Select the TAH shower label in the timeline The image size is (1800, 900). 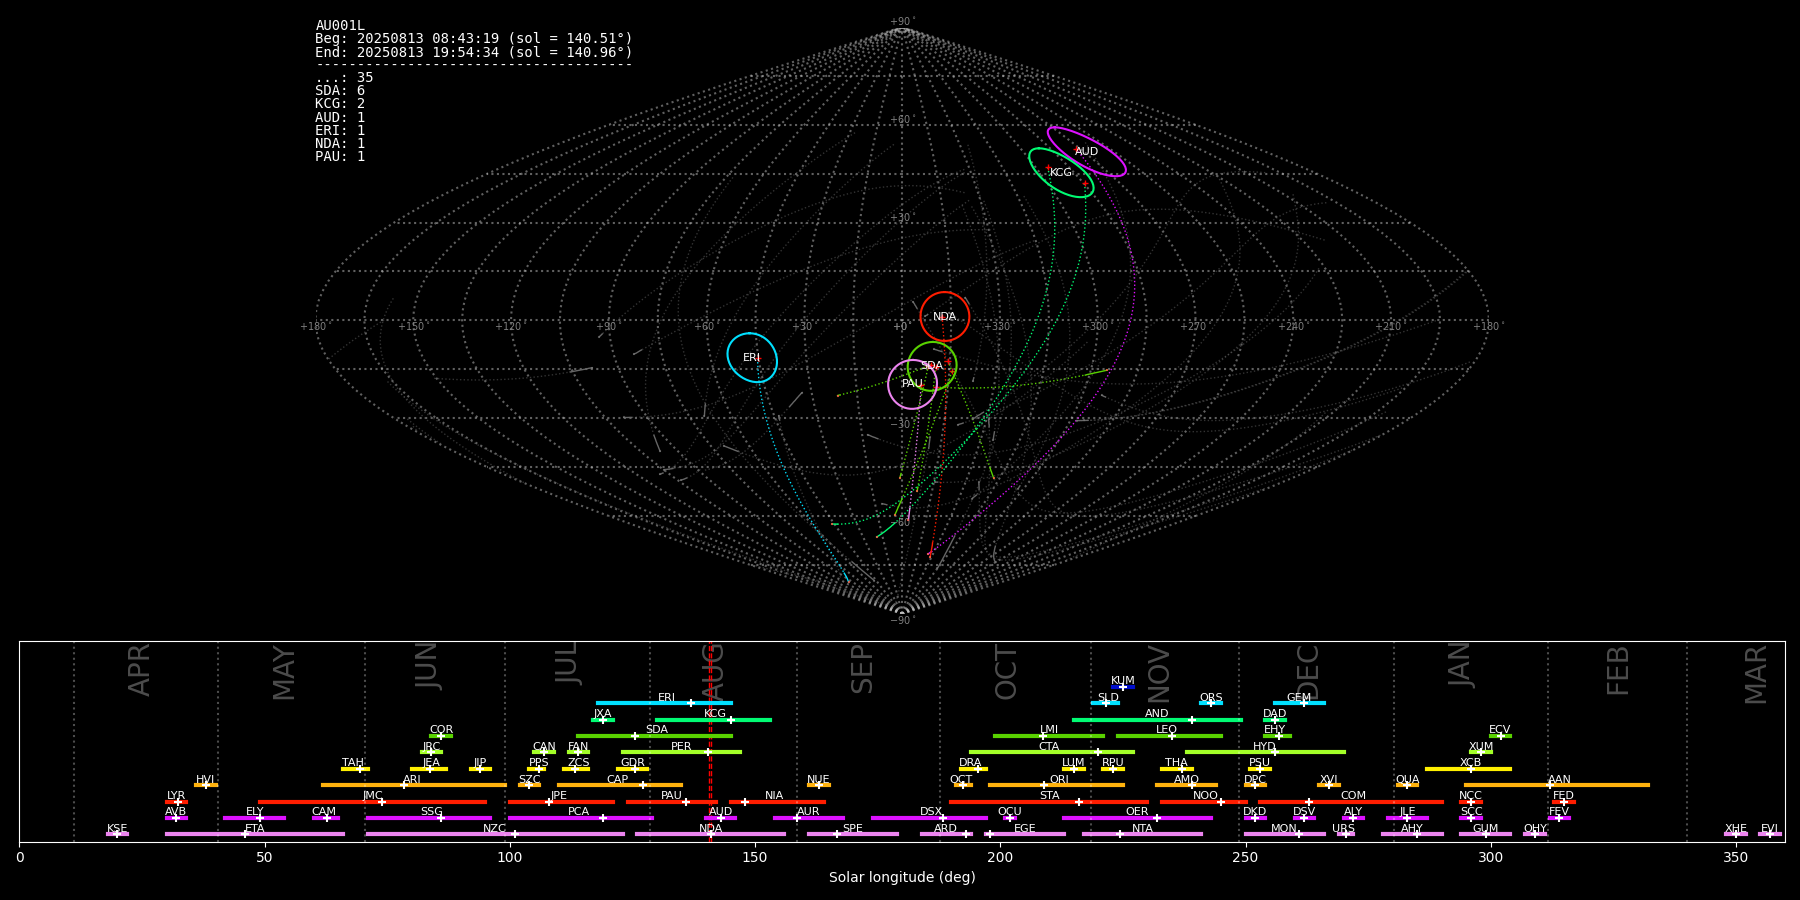[x=353, y=763]
